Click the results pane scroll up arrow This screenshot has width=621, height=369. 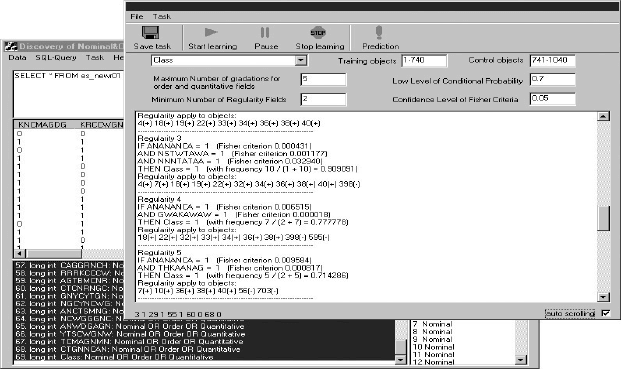click(603, 116)
